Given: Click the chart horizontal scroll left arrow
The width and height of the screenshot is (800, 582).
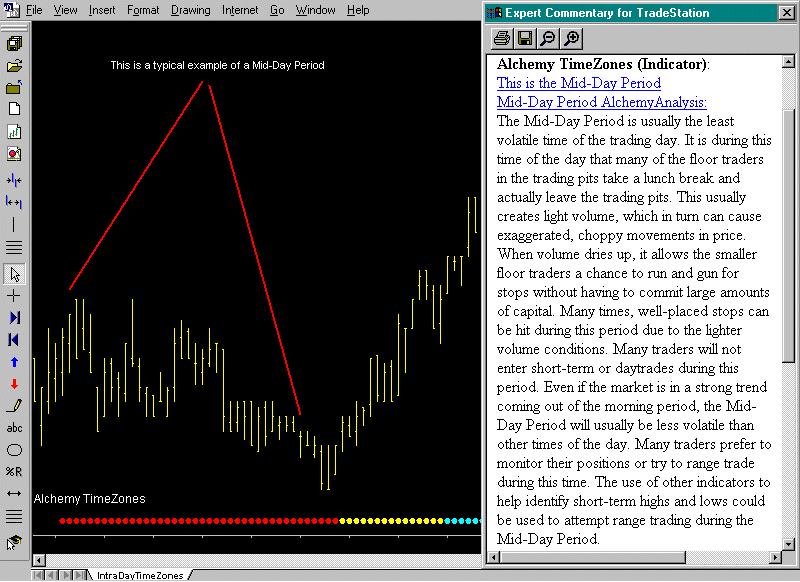Looking at the screenshot, I should pyautogui.click(x=39, y=560).
